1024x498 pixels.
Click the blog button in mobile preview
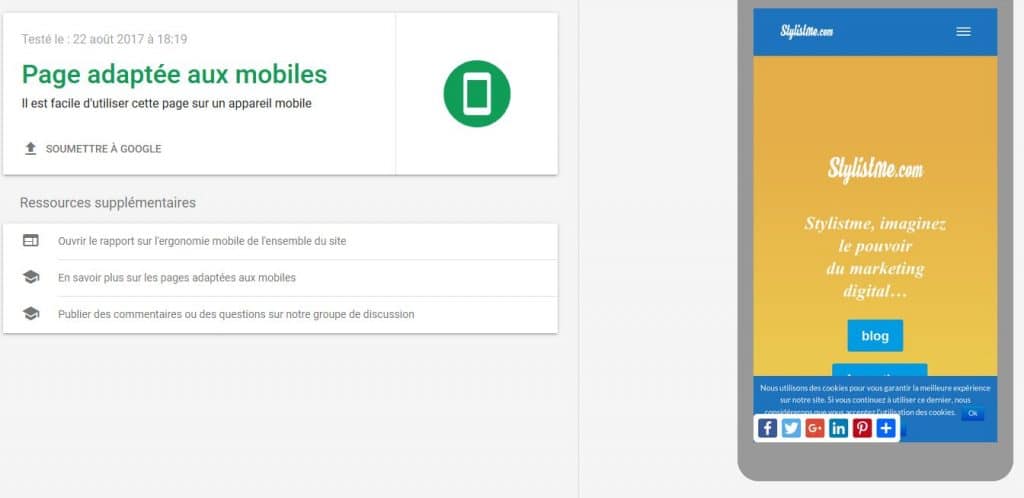coord(875,335)
